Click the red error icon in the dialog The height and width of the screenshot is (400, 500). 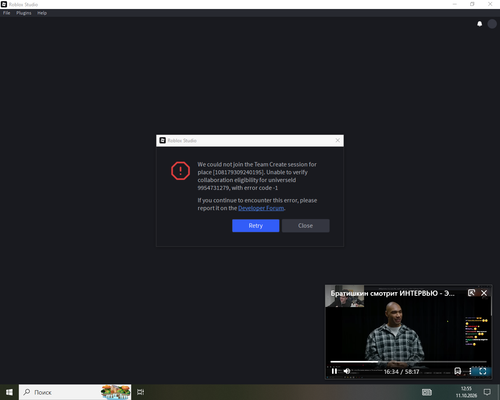point(180,171)
